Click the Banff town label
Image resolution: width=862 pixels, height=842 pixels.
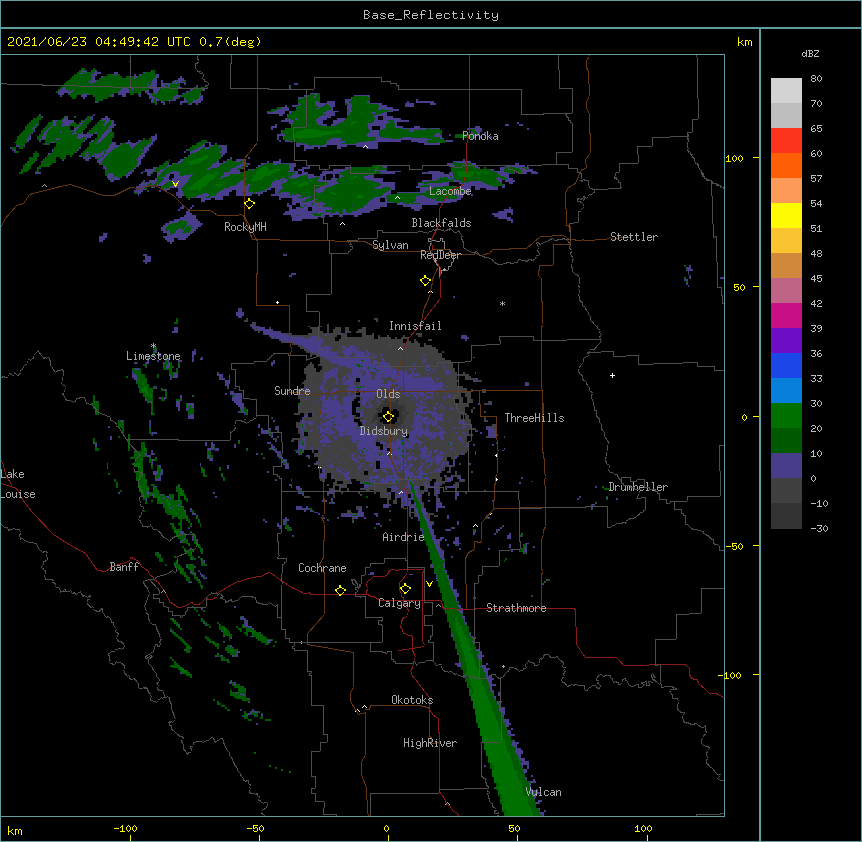click(124, 567)
